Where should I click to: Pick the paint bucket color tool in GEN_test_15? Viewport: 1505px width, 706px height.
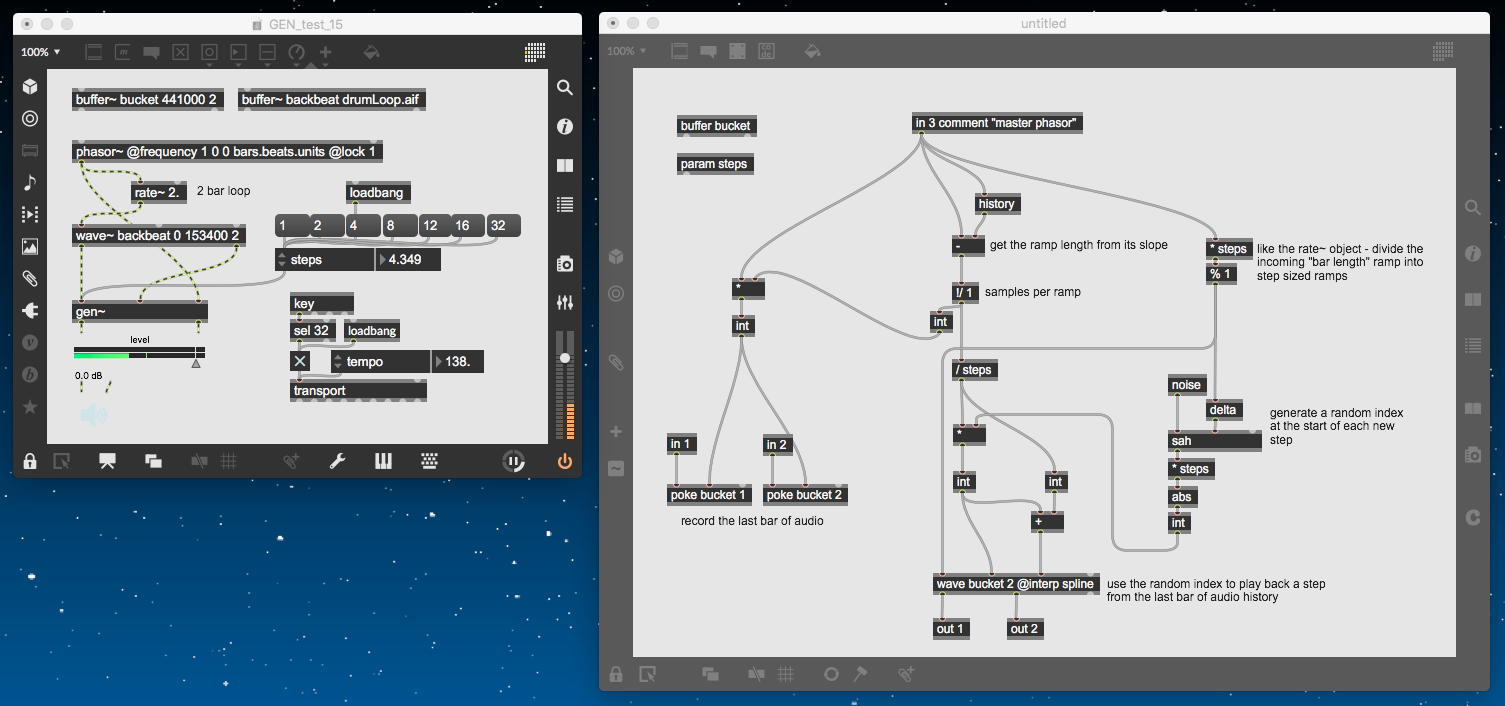pyautogui.click(x=371, y=52)
